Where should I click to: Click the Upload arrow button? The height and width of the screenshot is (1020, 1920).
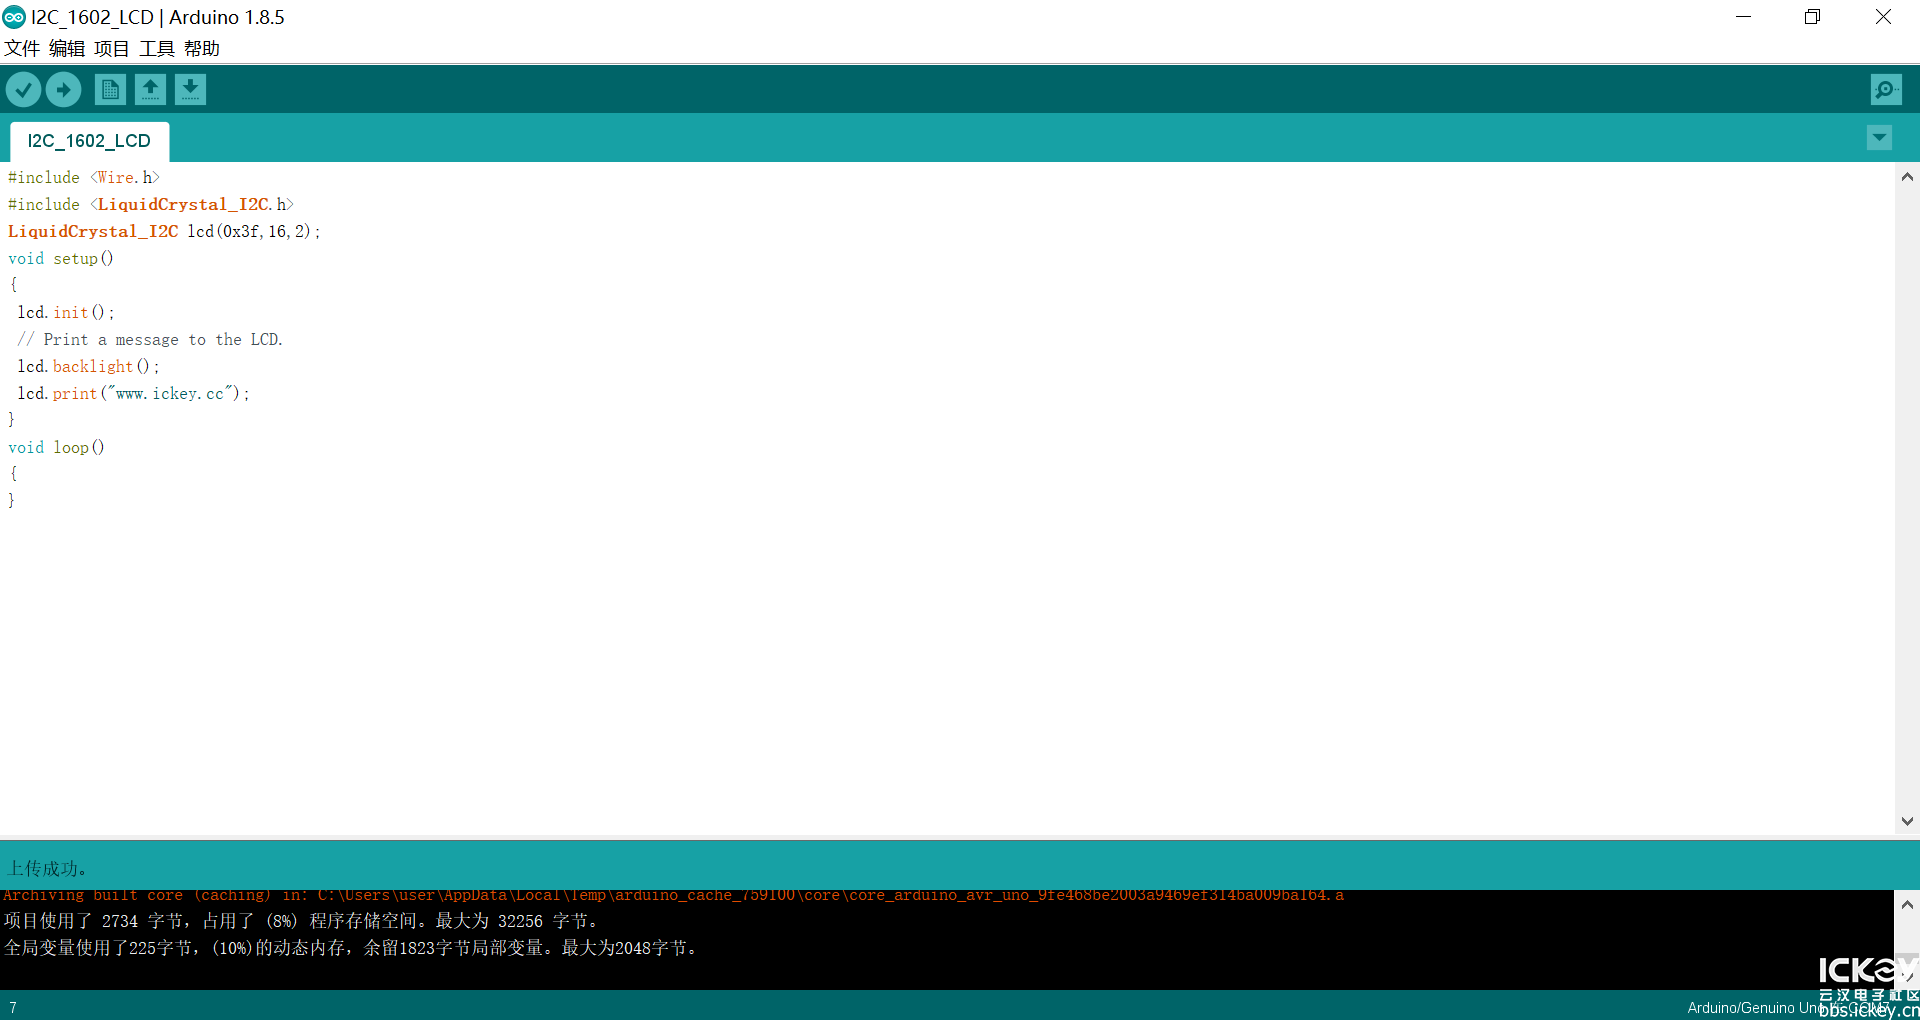click(x=63, y=90)
